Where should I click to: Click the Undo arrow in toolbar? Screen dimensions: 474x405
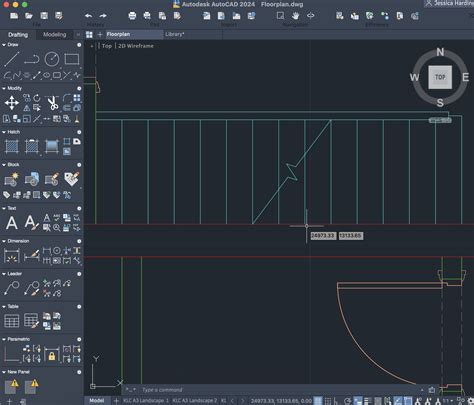tap(88, 16)
